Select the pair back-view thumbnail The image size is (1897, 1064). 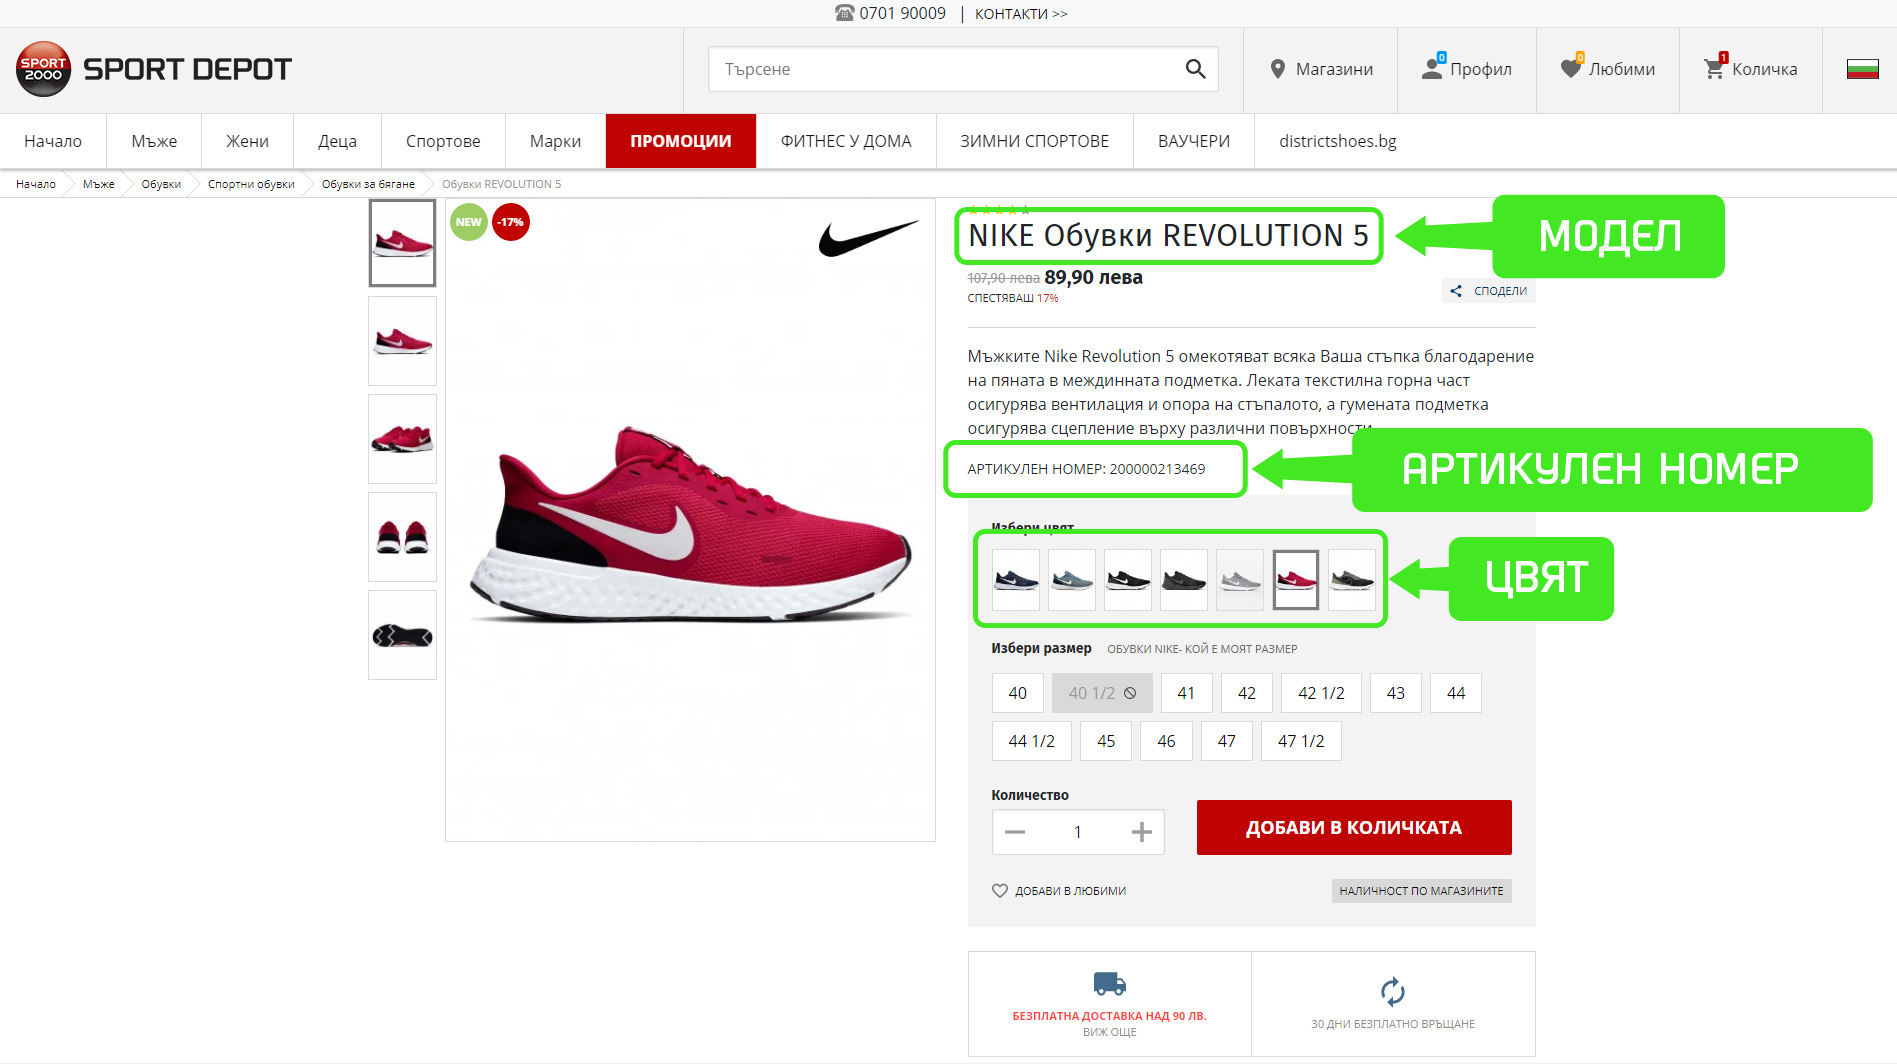(x=402, y=537)
